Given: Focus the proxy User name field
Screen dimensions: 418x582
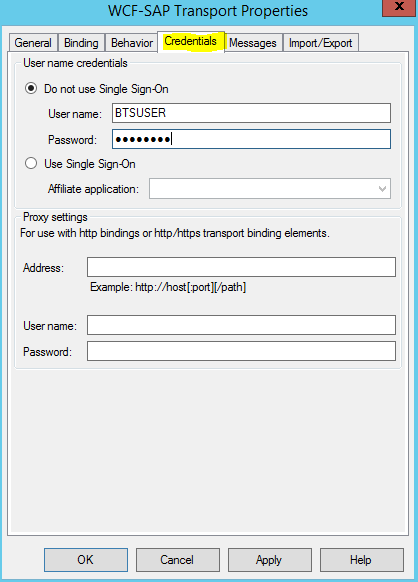Looking at the screenshot, I should 241,325.
